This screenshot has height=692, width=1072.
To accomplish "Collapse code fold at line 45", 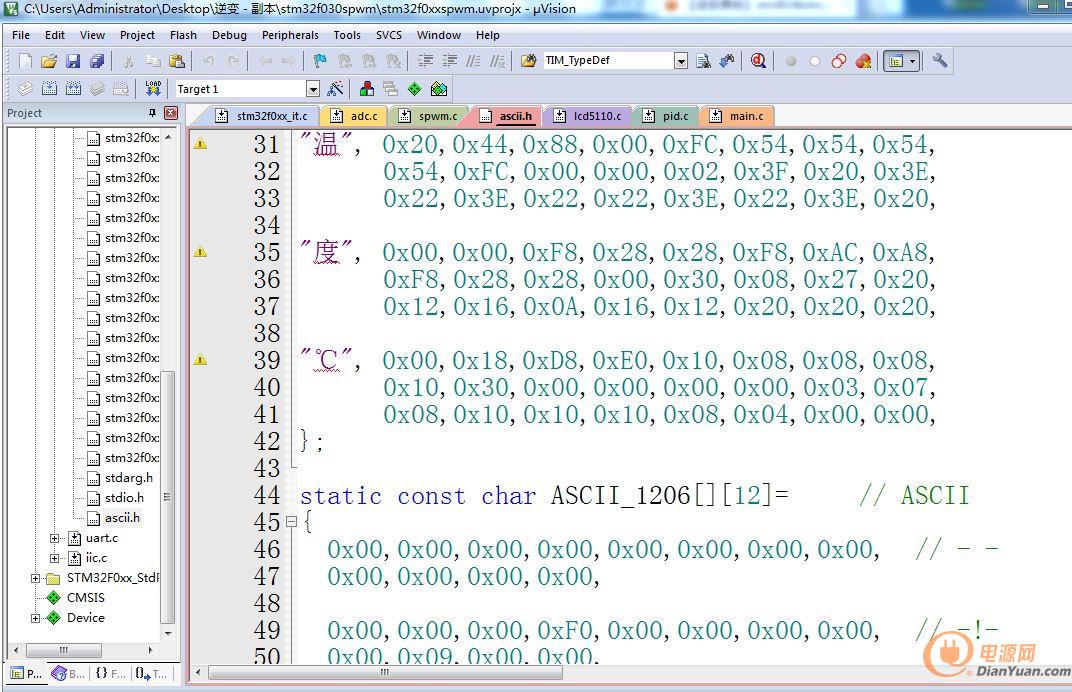I will [x=291, y=522].
